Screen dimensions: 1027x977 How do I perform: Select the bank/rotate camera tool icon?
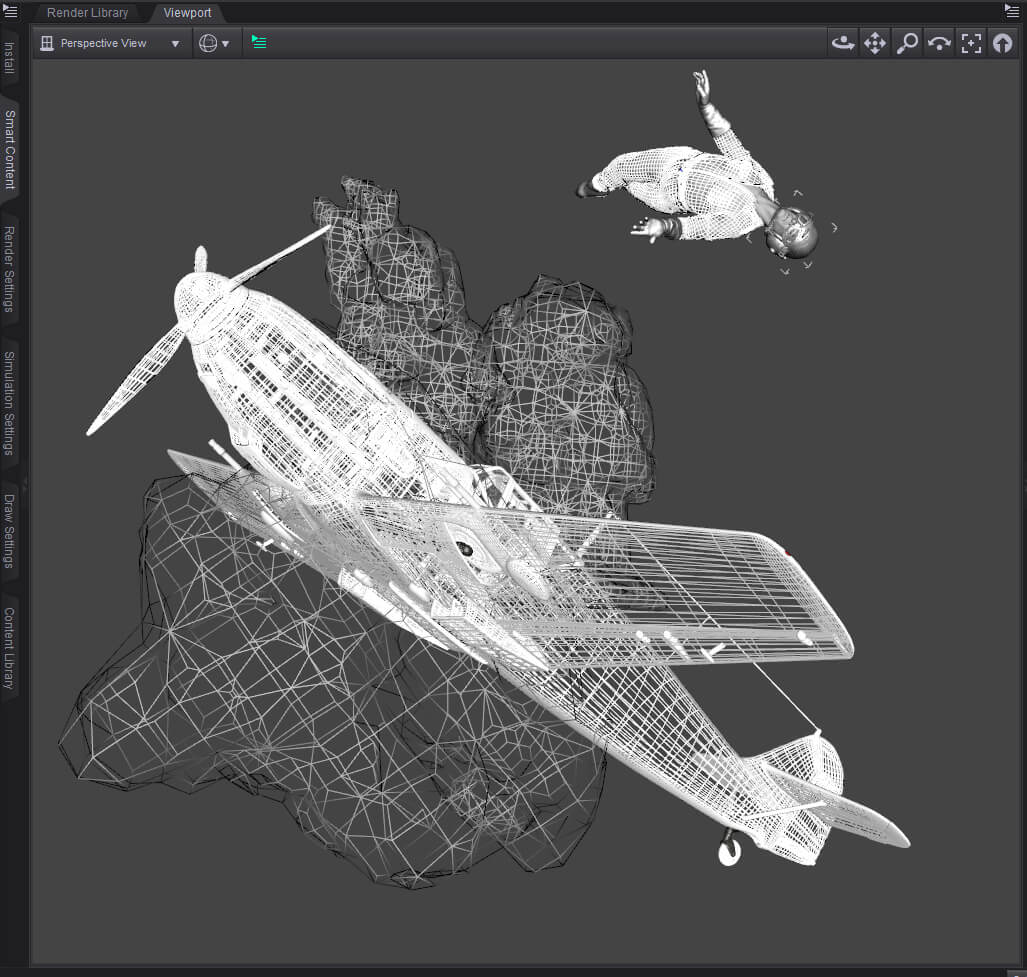pos(939,43)
